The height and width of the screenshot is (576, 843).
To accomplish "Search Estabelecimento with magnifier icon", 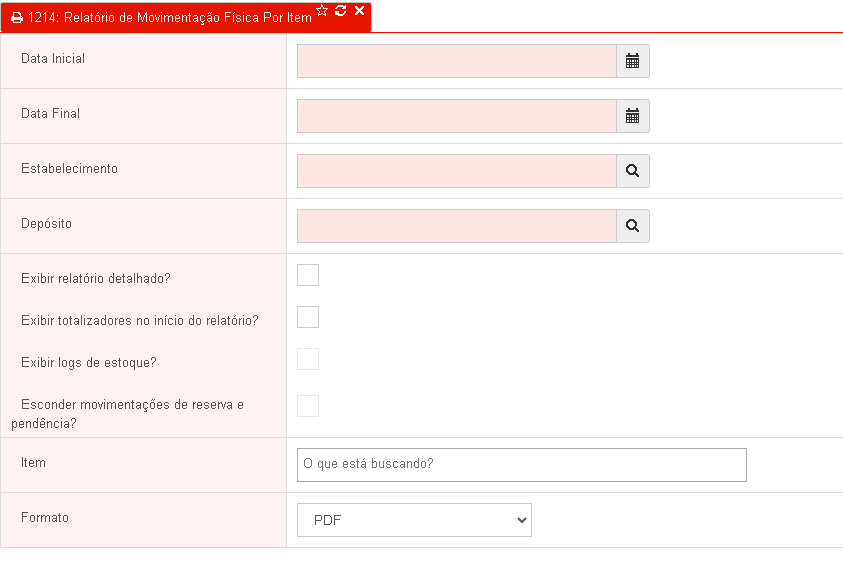I will [633, 171].
